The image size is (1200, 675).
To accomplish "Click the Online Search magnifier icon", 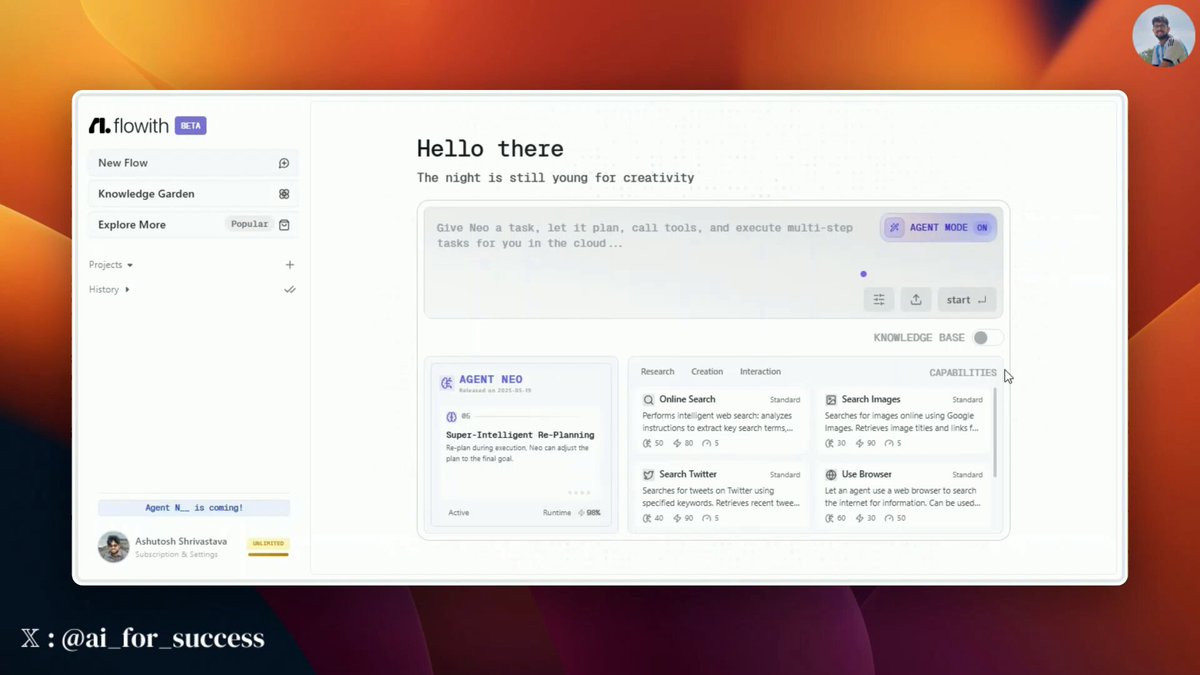I will point(648,400).
